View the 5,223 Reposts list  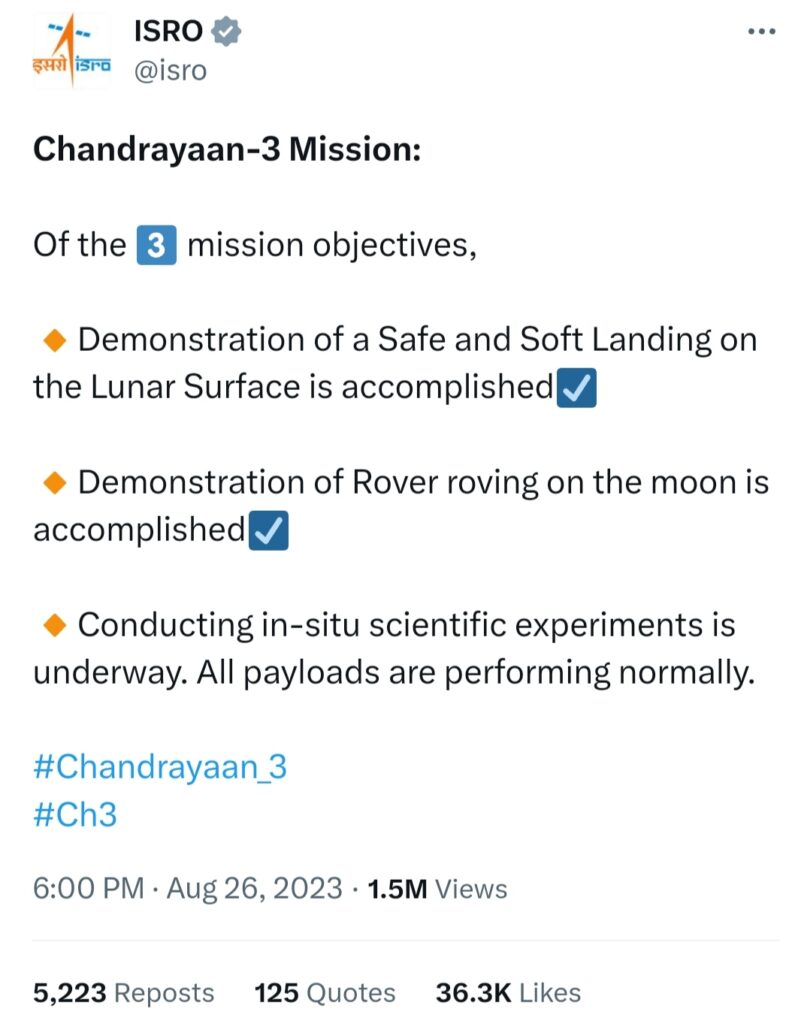(x=123, y=993)
